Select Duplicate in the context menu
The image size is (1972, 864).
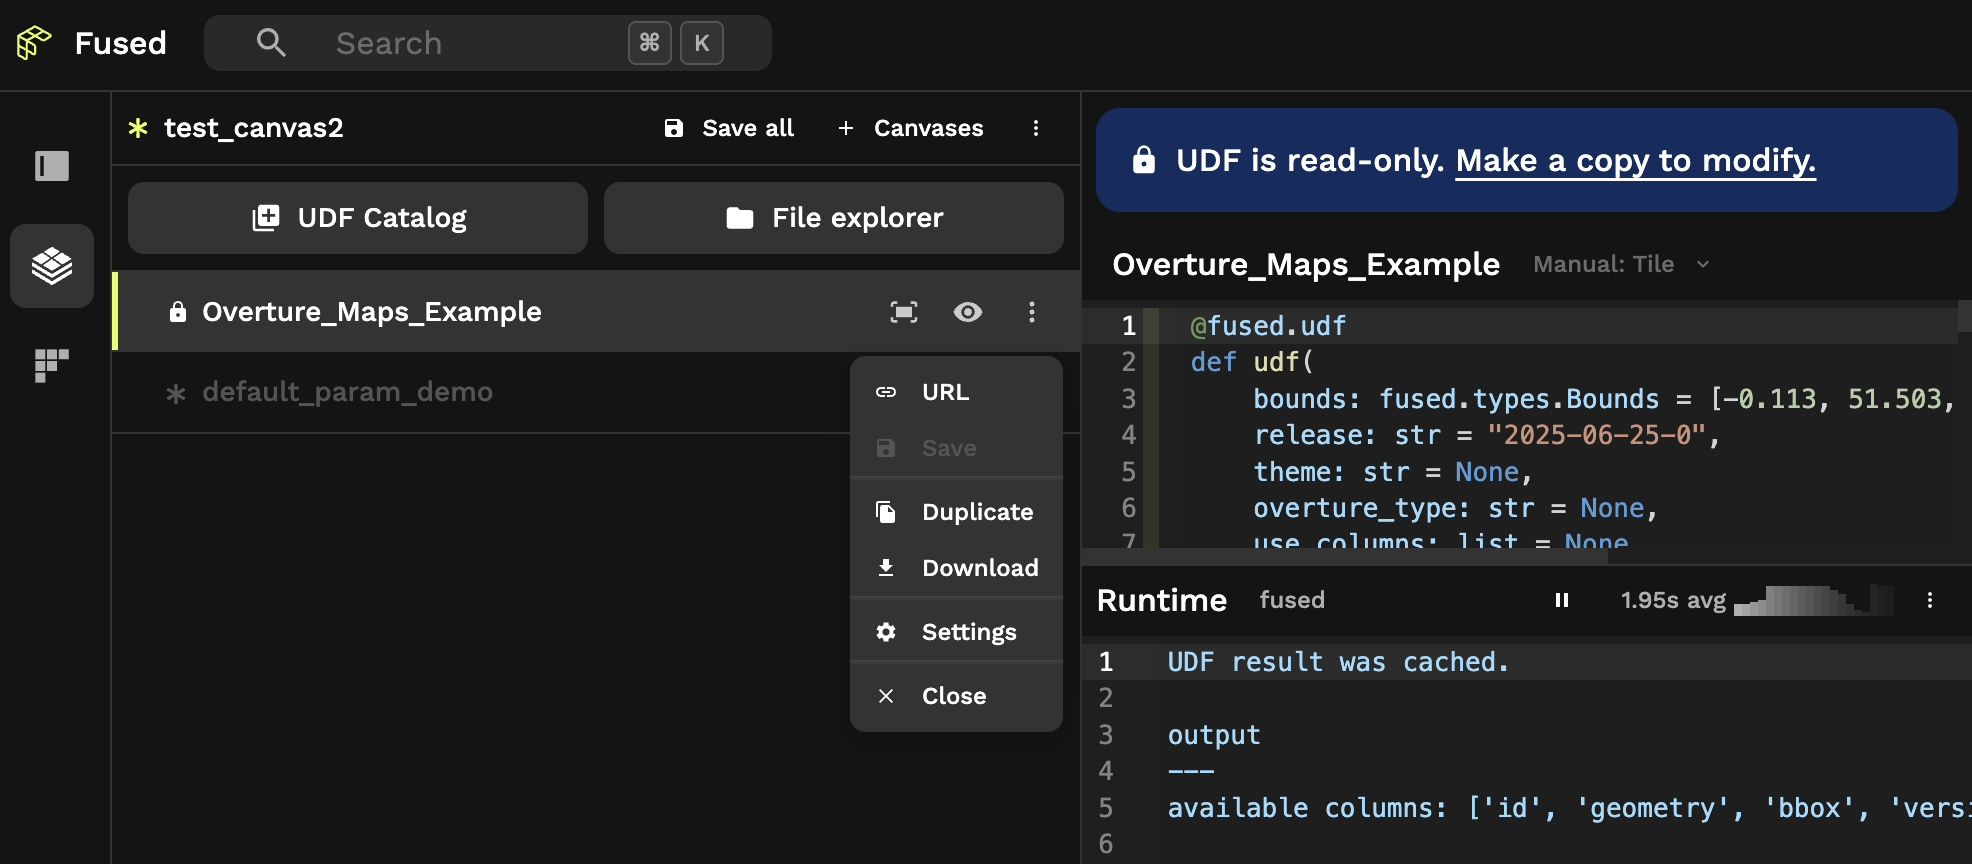coord(976,512)
